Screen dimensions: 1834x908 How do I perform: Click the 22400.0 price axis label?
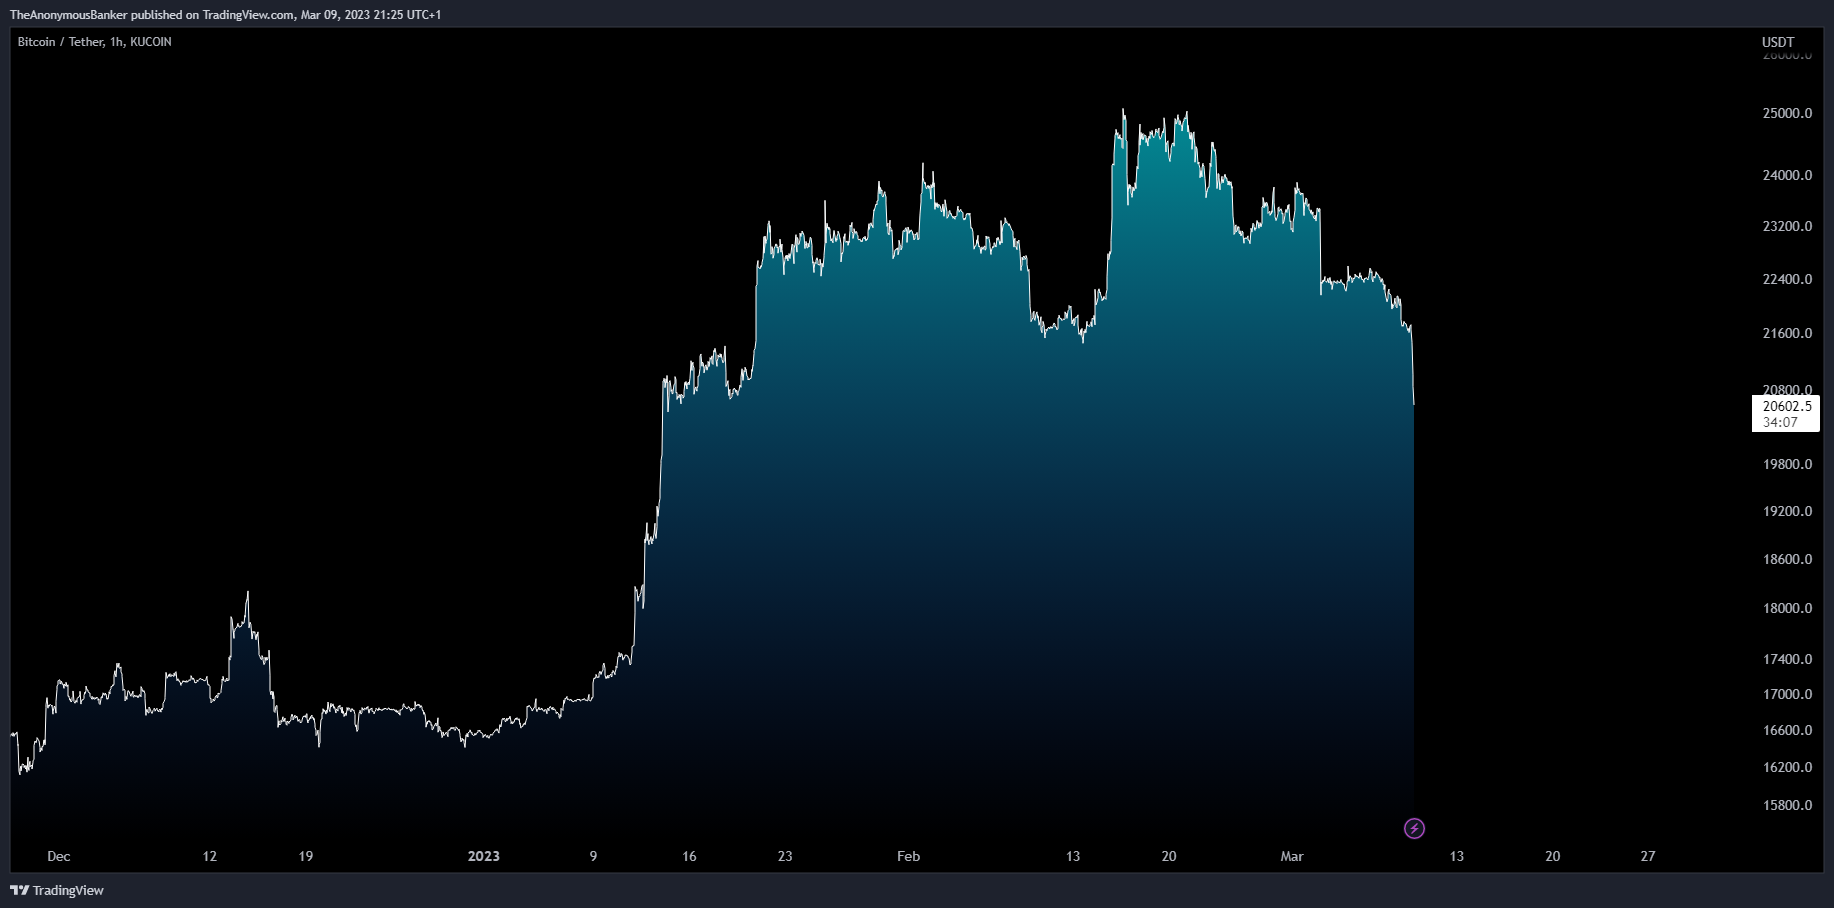tap(1787, 279)
